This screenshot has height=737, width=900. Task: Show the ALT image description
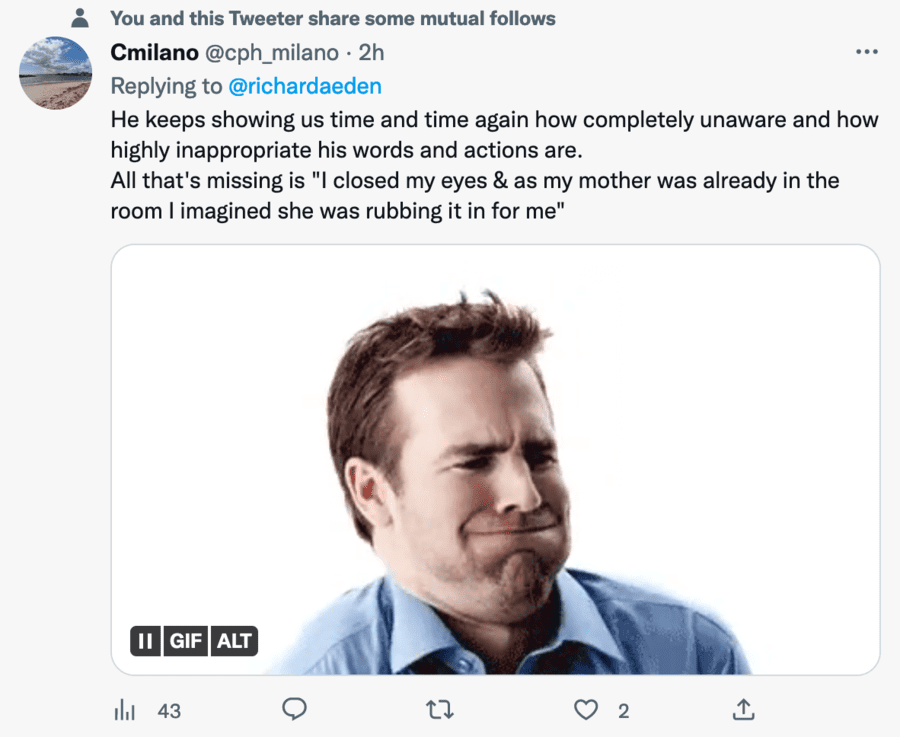click(x=234, y=641)
